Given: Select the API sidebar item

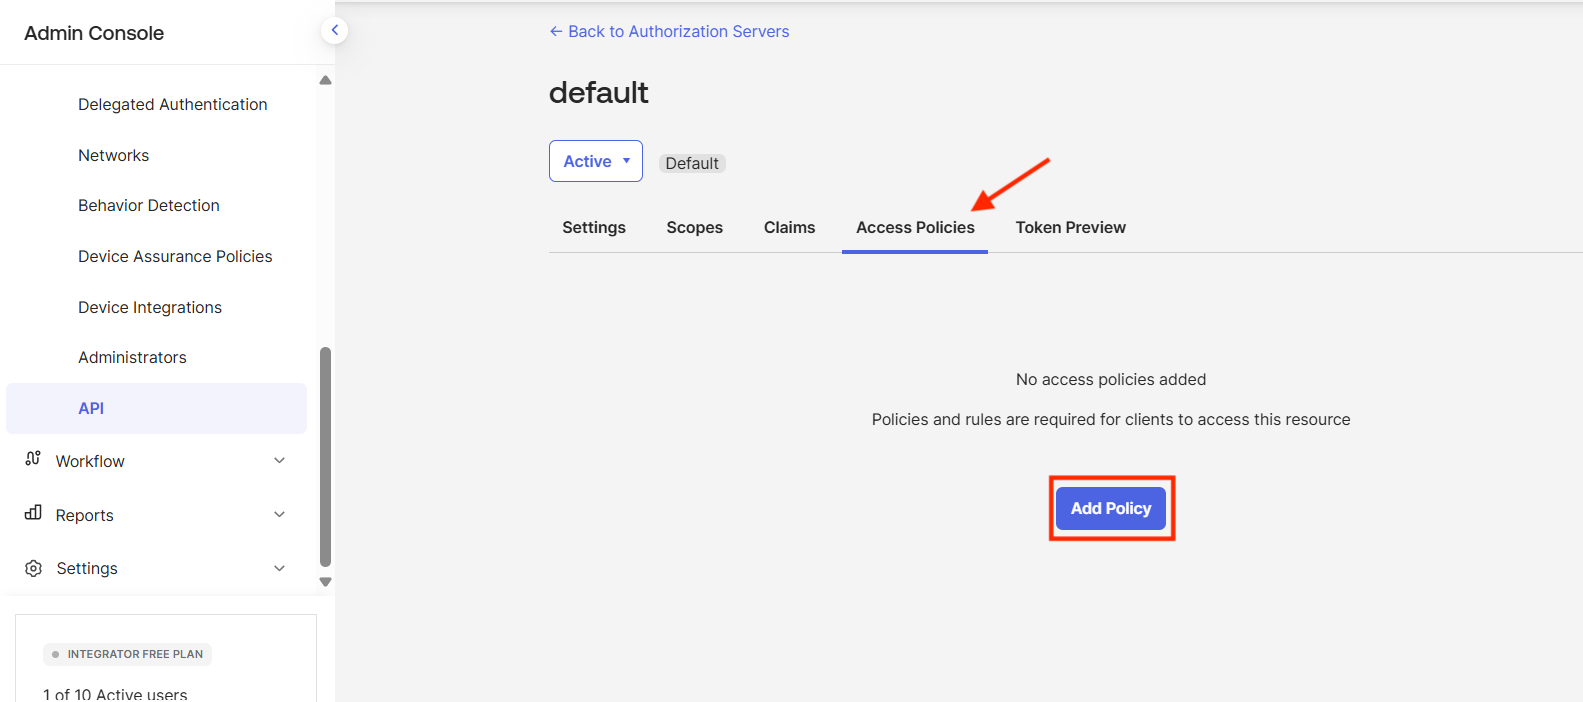Looking at the screenshot, I should pyautogui.click(x=91, y=408).
